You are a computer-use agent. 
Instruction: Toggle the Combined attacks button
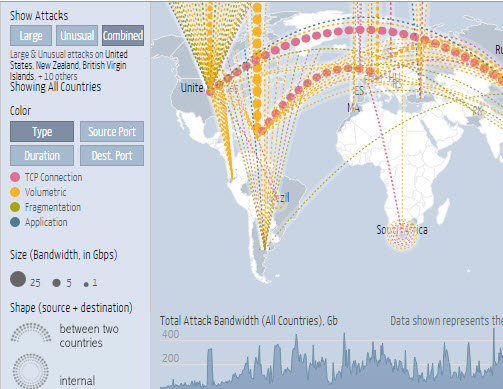pyautogui.click(x=123, y=36)
